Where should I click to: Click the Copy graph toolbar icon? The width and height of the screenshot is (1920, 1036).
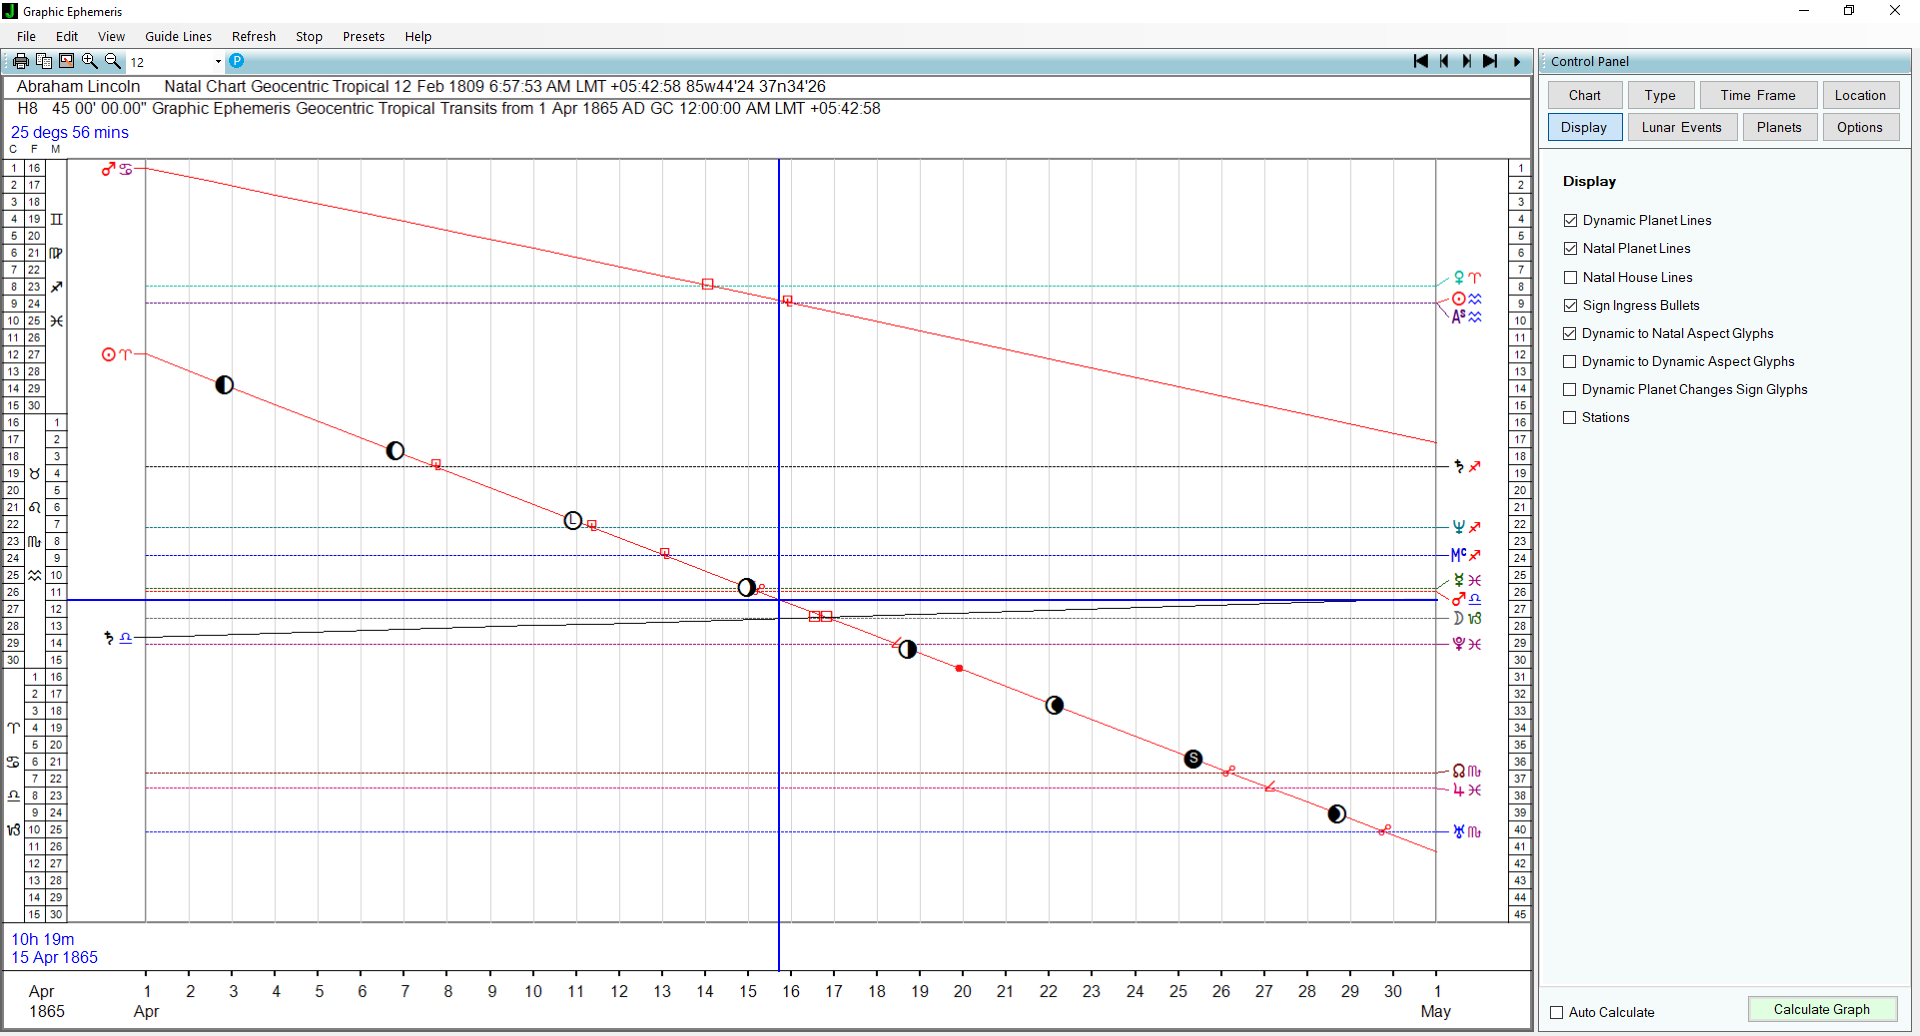point(44,61)
